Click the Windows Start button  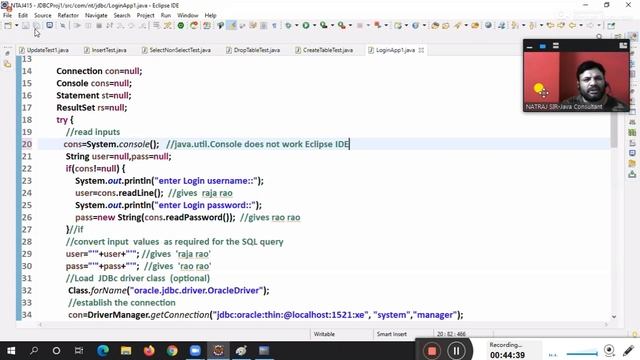tap(11, 351)
